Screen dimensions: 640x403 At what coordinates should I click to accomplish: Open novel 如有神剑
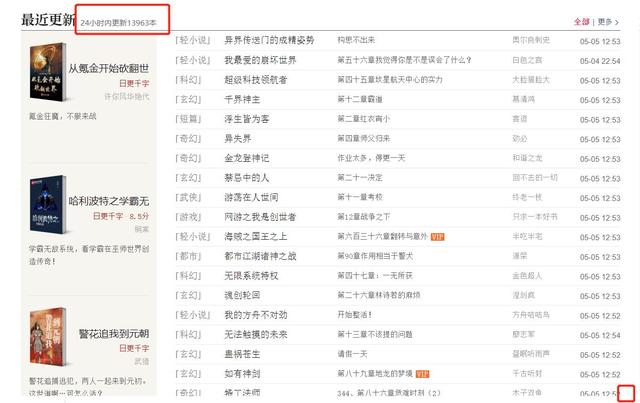pyautogui.click(x=242, y=374)
